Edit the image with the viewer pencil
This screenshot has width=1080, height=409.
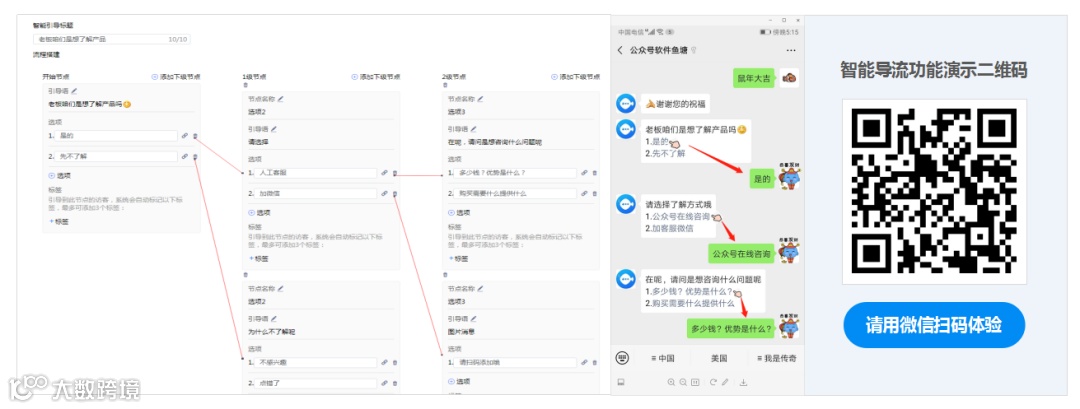click(x=725, y=382)
